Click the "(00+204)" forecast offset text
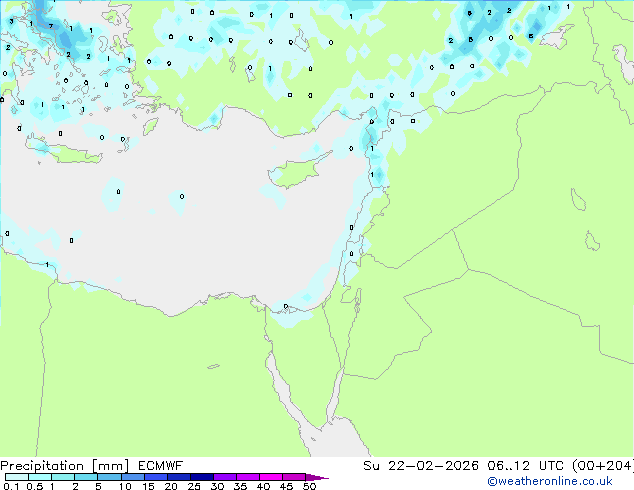Image resolution: width=634 pixels, height=490 pixels. (603, 466)
